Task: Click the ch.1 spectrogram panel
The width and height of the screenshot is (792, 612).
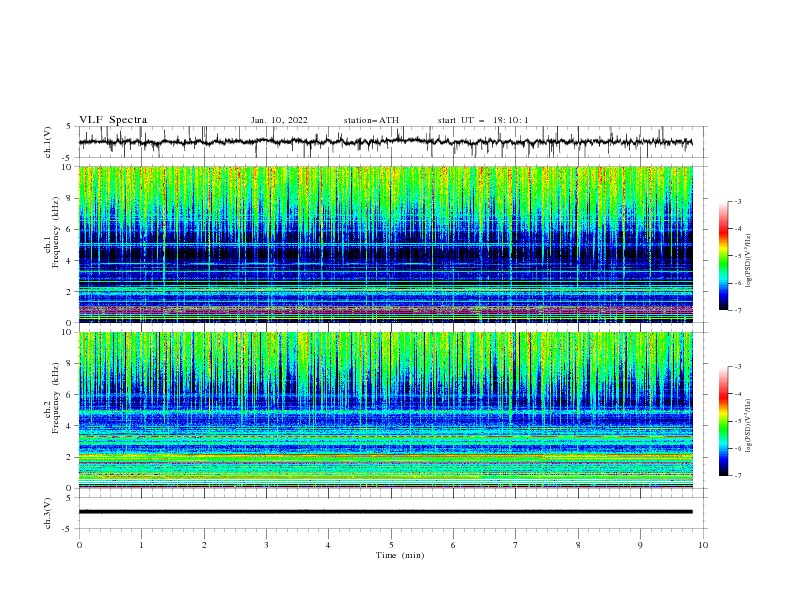Action: pos(385,244)
